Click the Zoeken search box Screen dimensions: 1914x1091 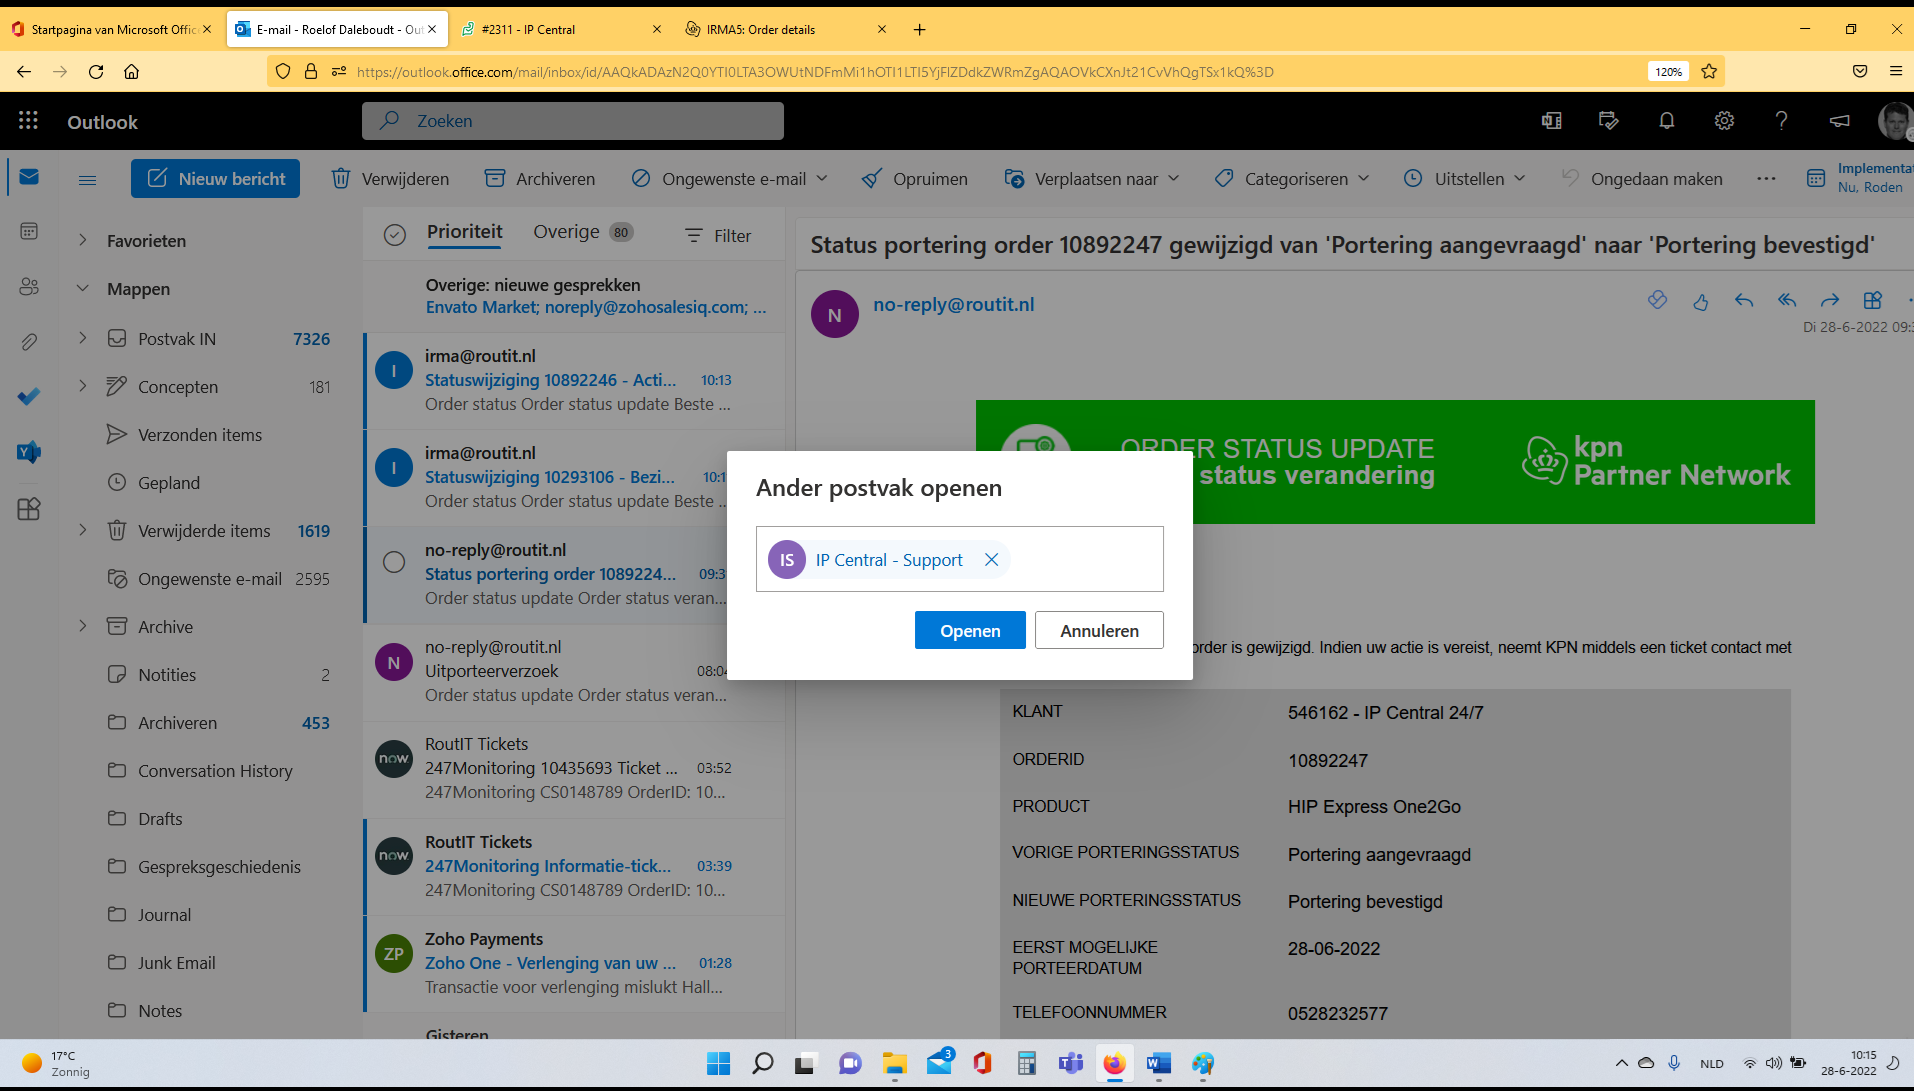pyautogui.click(x=573, y=121)
